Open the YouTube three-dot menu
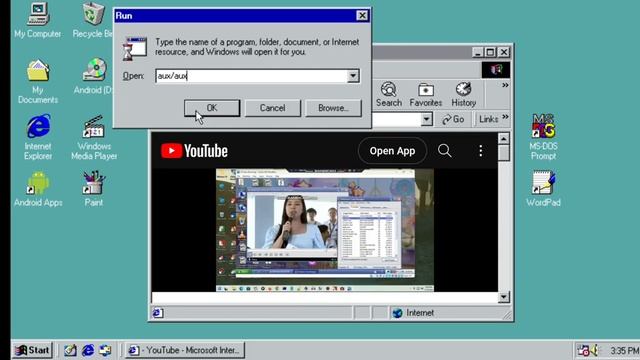Viewport: 640px width, 360px height. (480, 151)
